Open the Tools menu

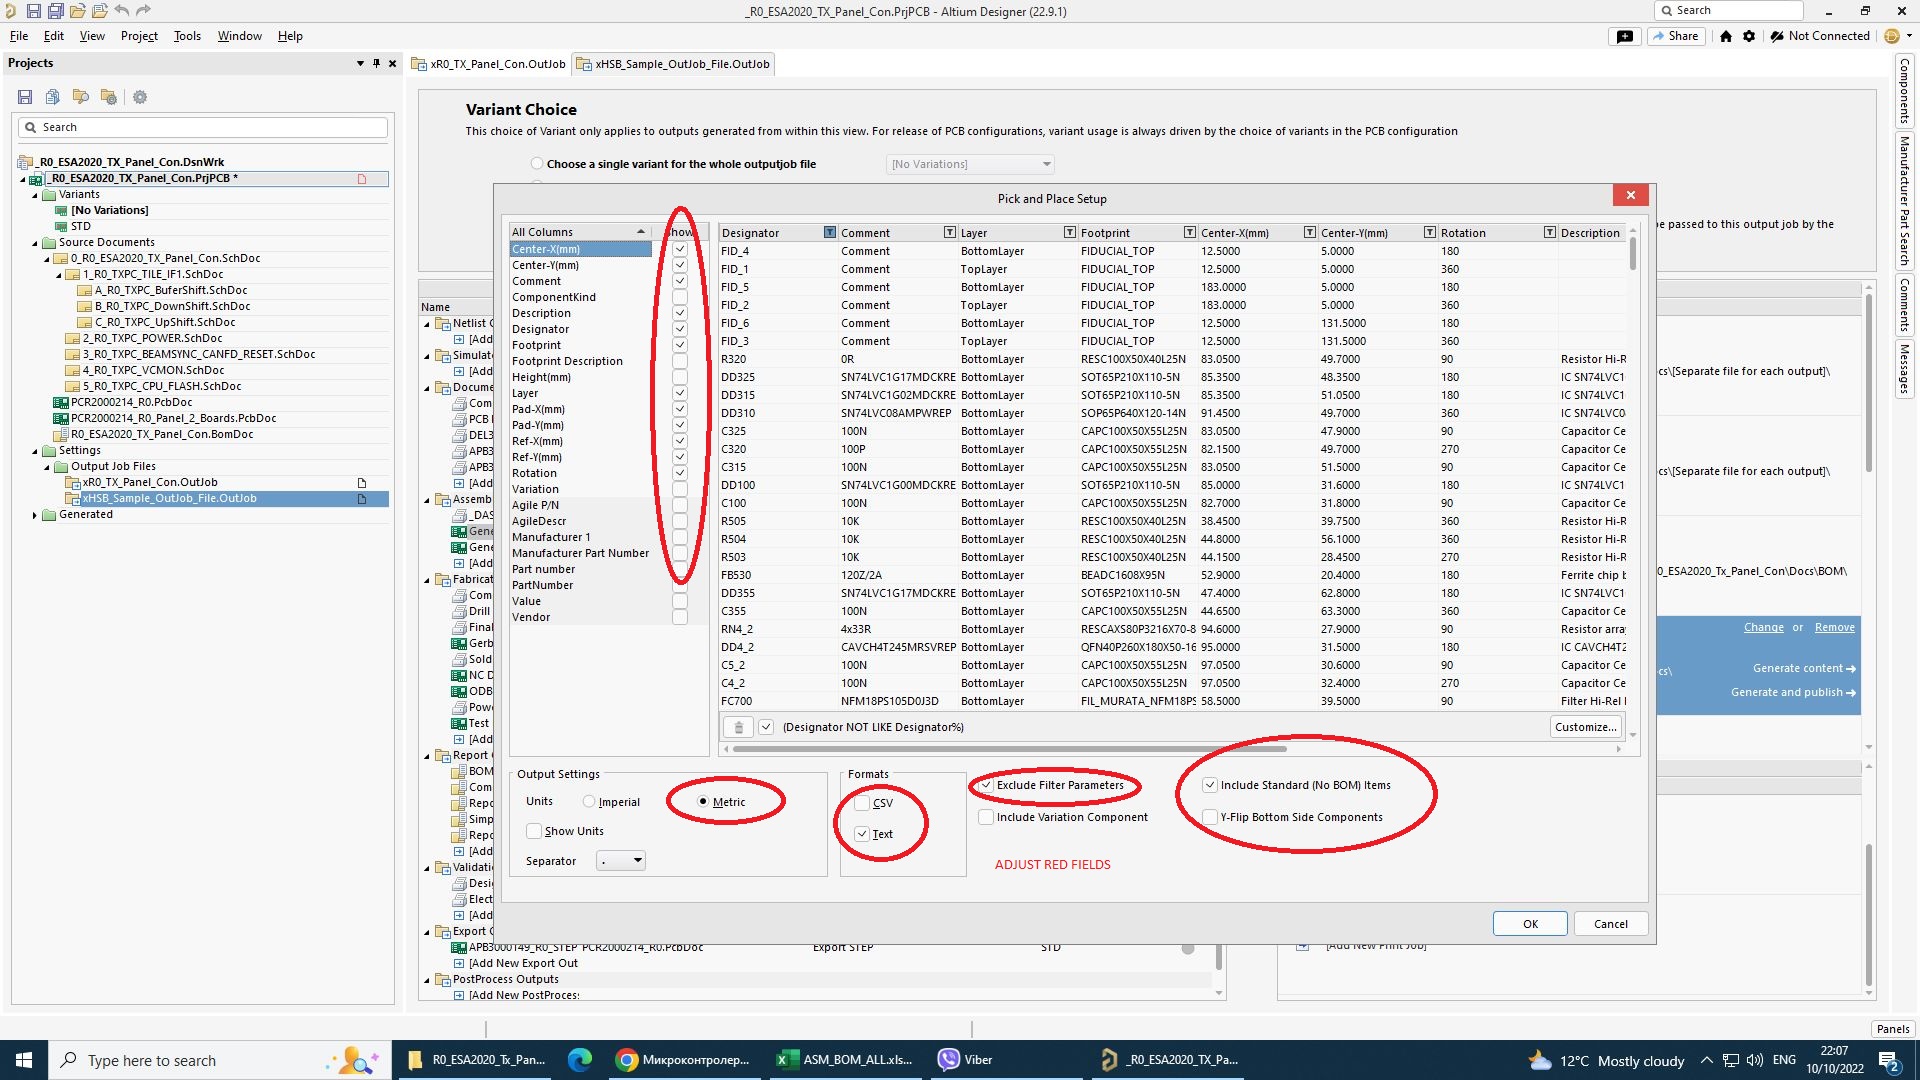(x=187, y=36)
